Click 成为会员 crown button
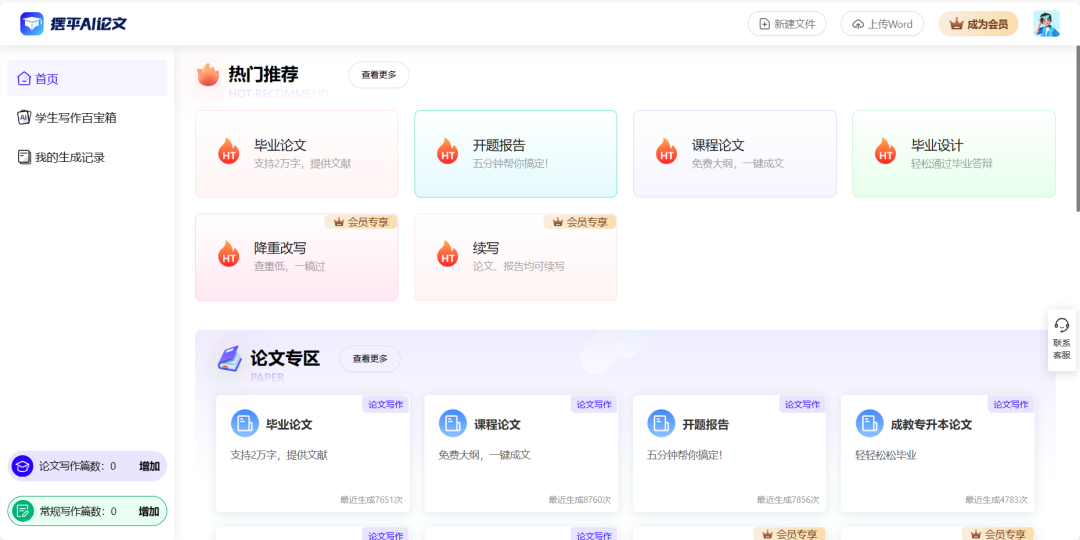The image size is (1080, 540). click(x=978, y=24)
